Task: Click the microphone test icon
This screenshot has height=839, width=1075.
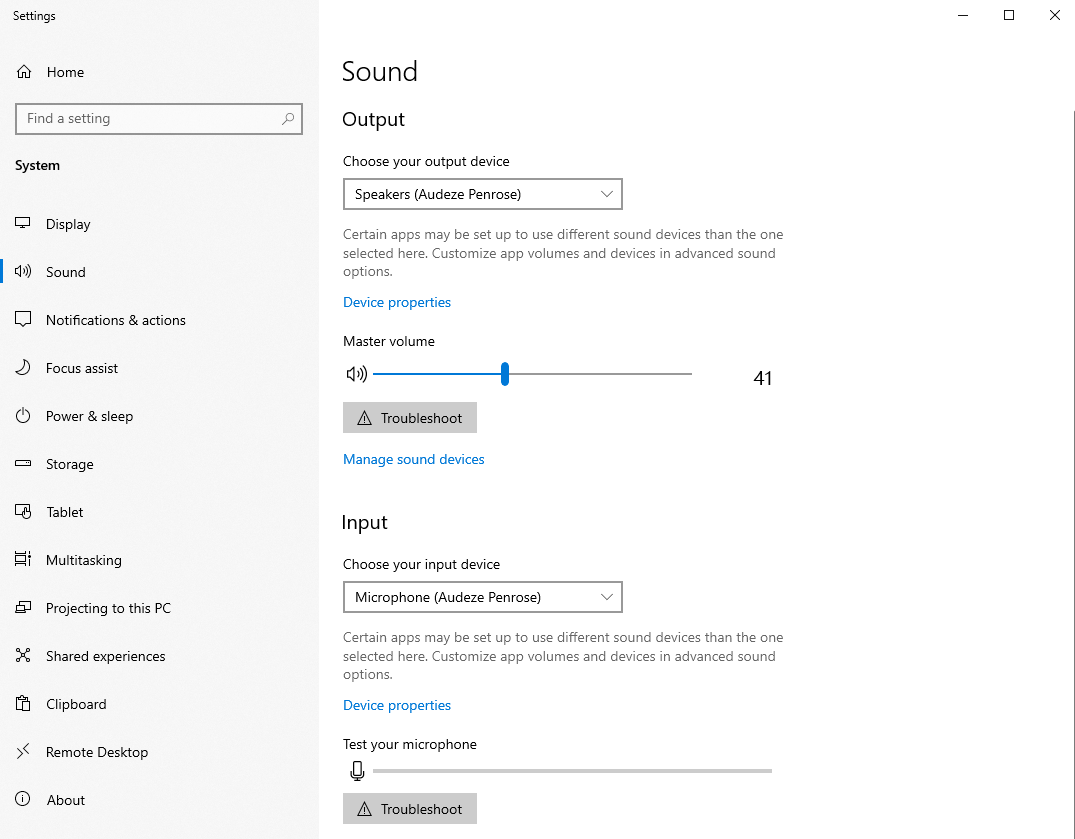Action: pos(357,771)
